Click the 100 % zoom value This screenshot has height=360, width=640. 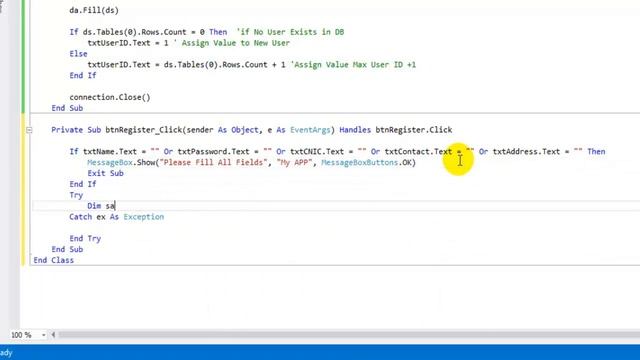pos(21,335)
